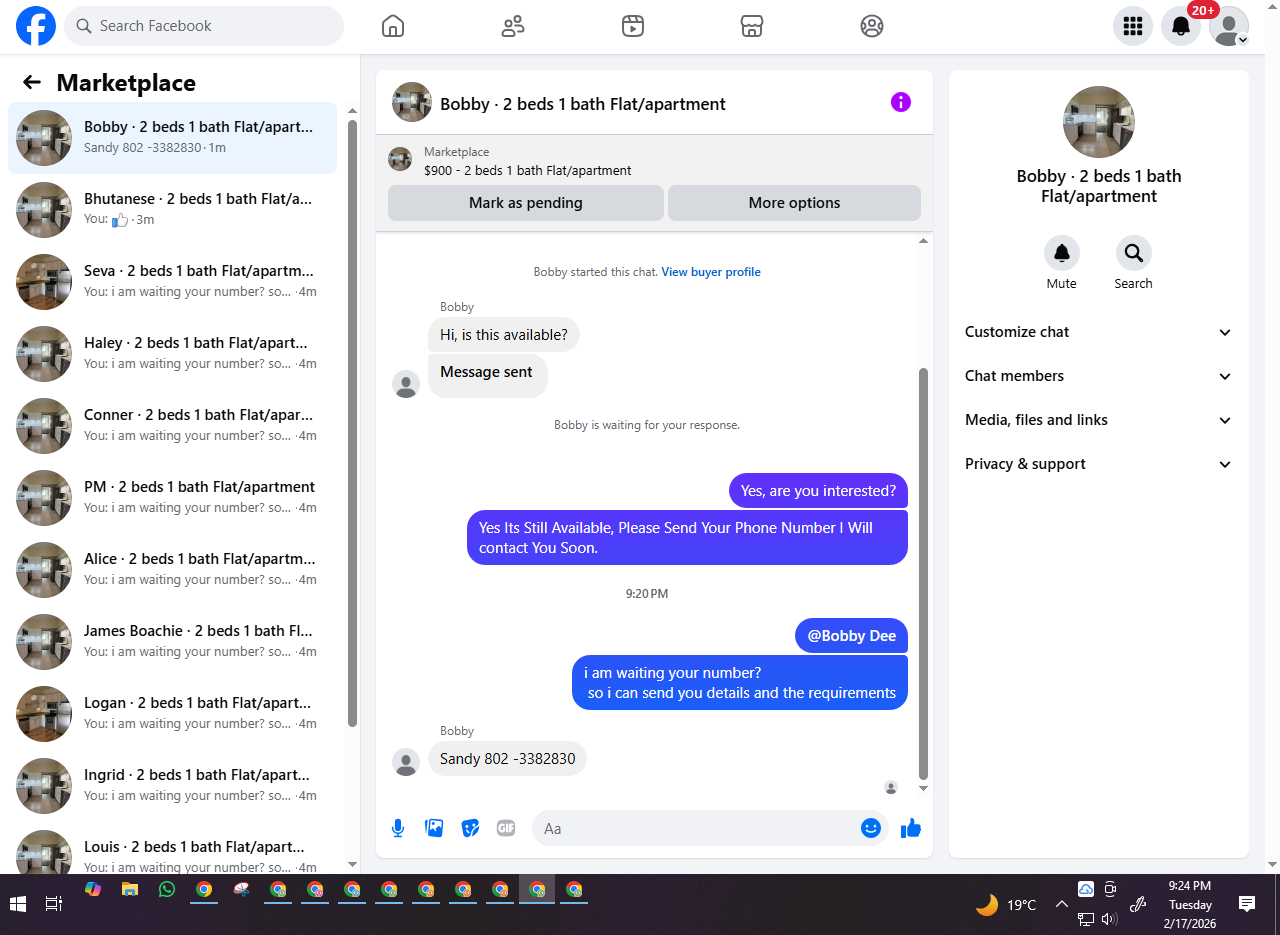Click the Search Facebook field
This screenshot has height=935, width=1280.
coord(204,26)
